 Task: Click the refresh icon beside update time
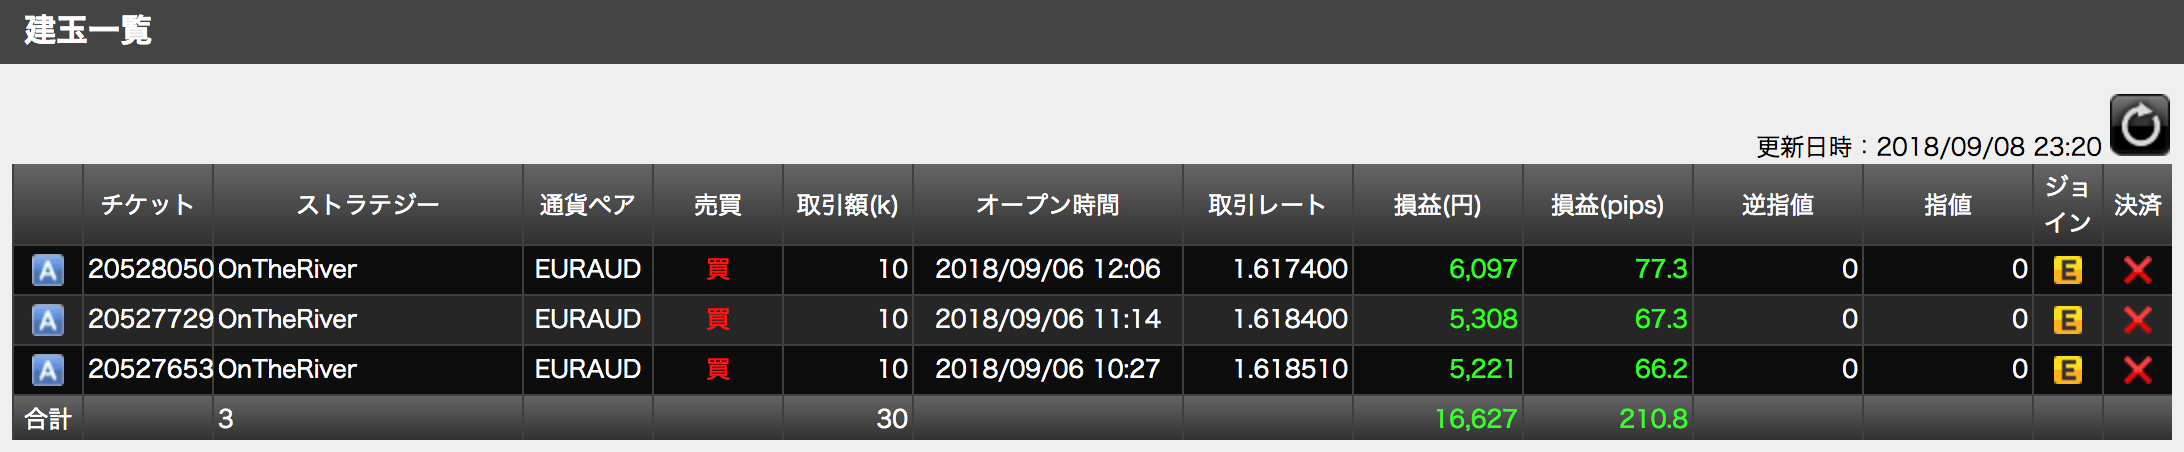click(x=2139, y=126)
